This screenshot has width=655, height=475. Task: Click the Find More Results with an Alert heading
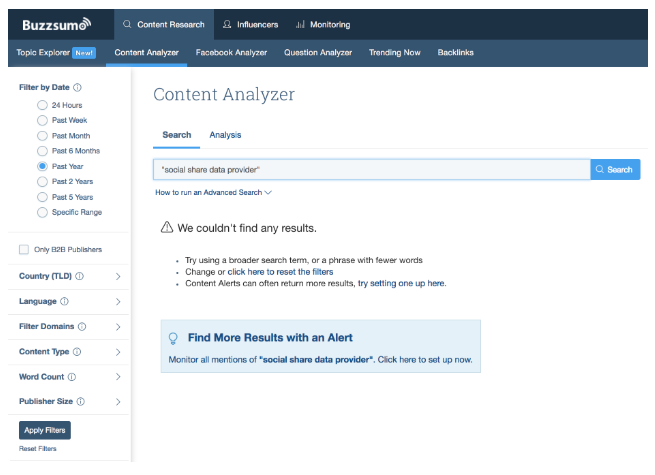coord(270,338)
